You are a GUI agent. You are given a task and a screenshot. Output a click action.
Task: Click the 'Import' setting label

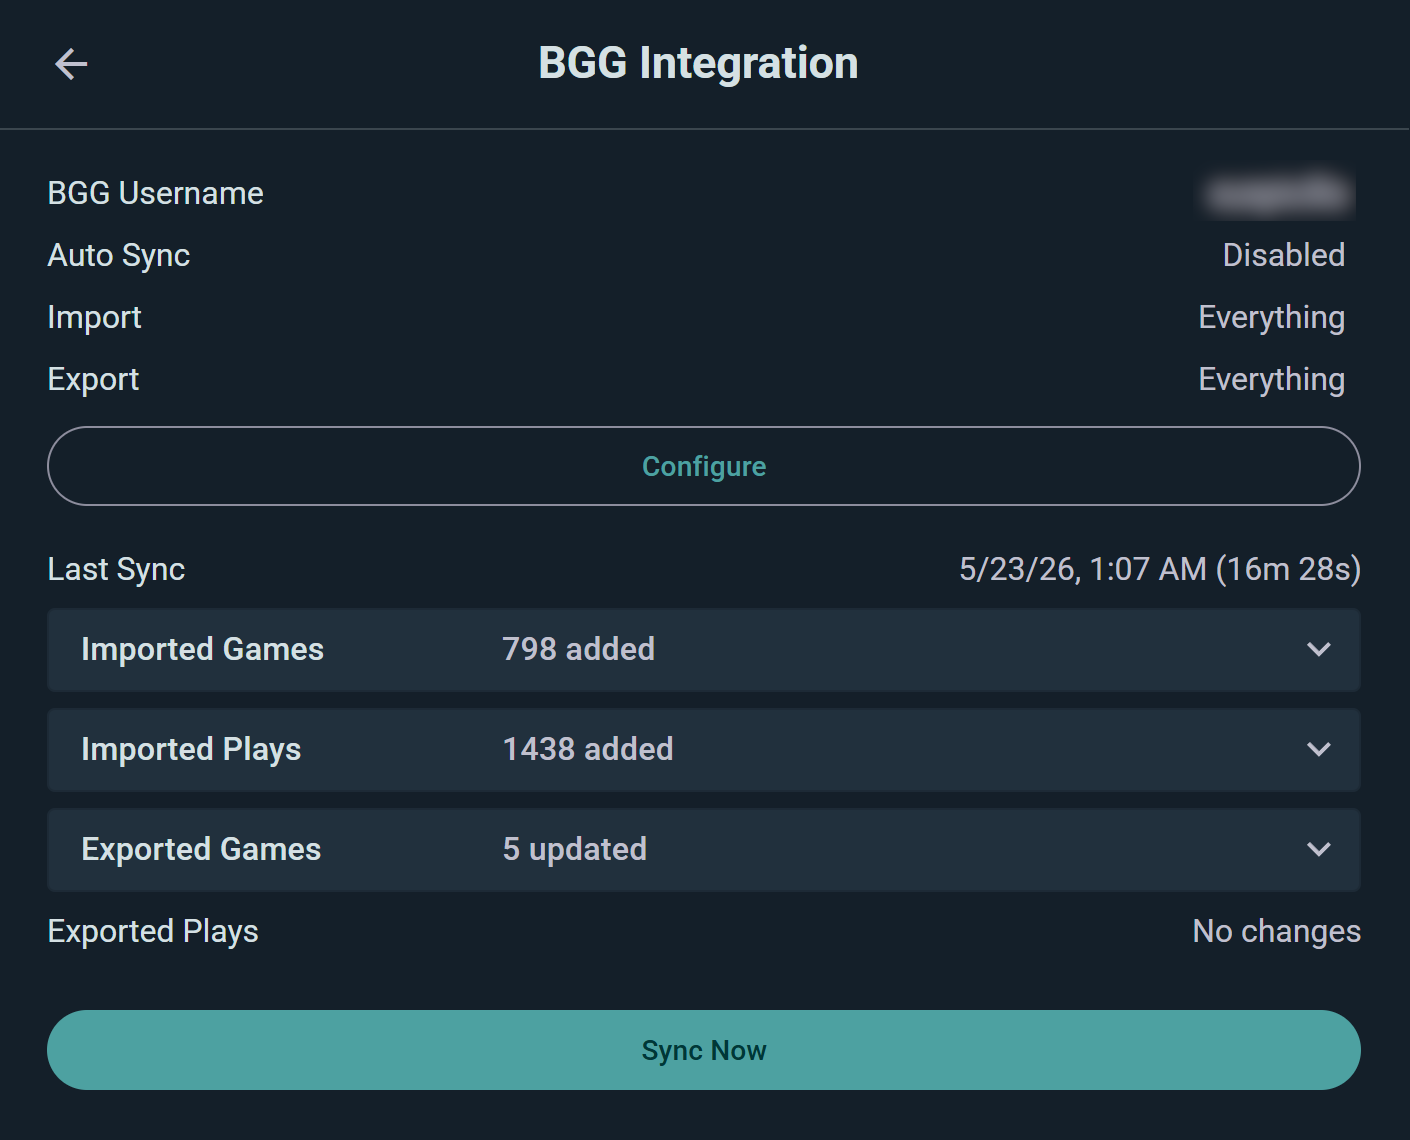coord(94,318)
